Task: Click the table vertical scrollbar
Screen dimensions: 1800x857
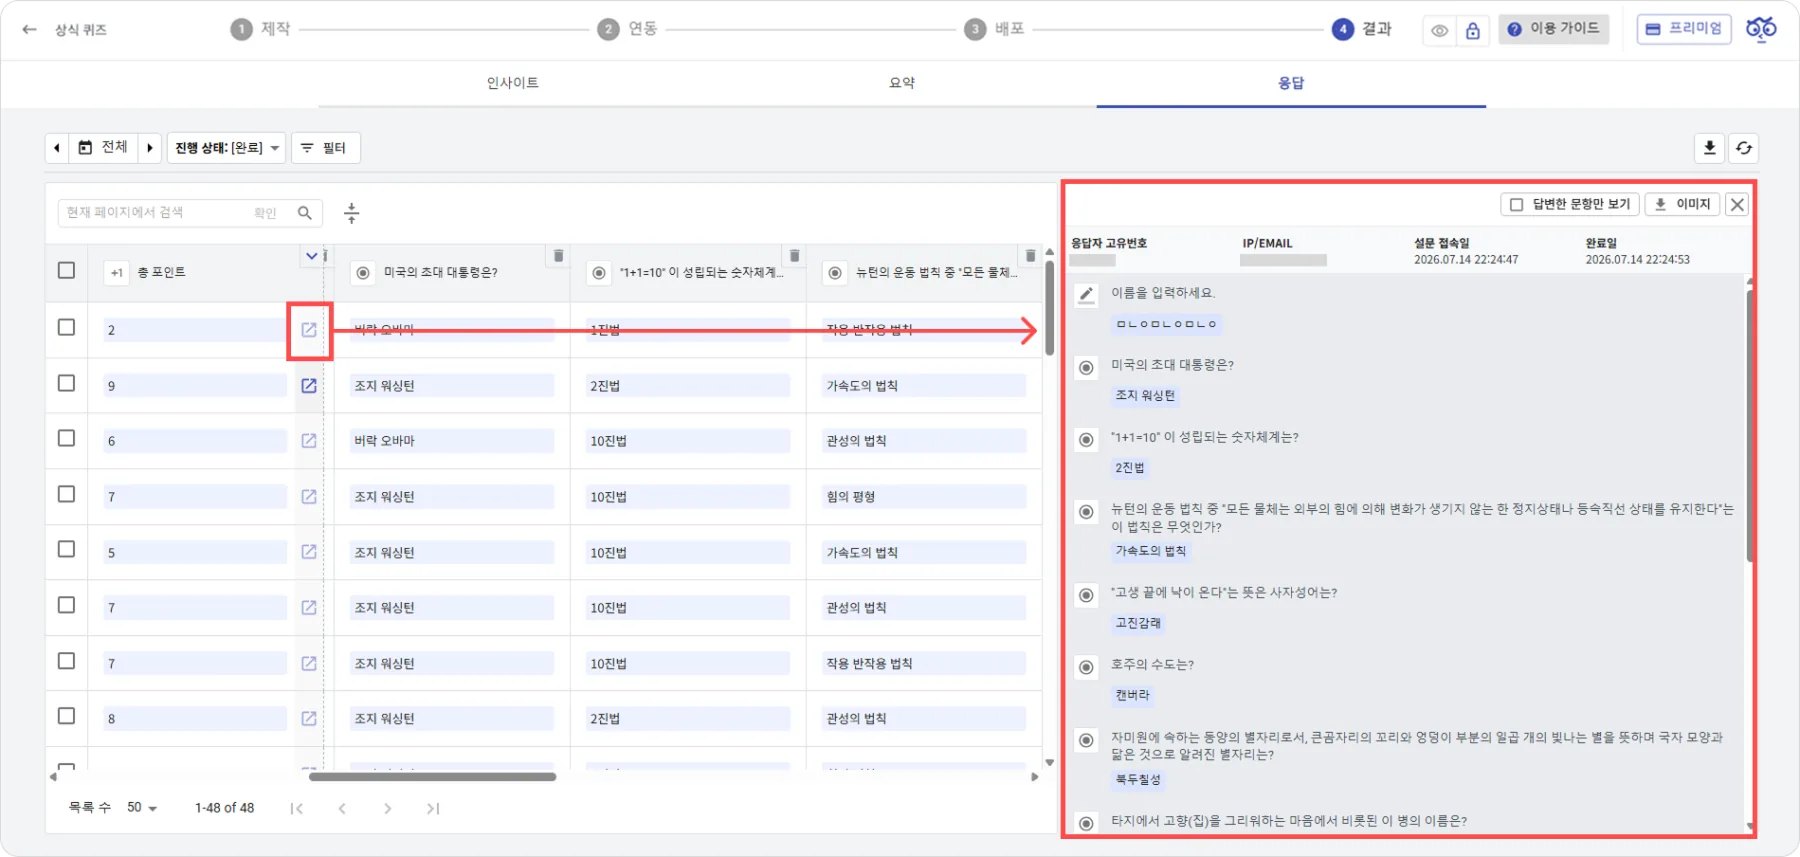Action: 1049,308
